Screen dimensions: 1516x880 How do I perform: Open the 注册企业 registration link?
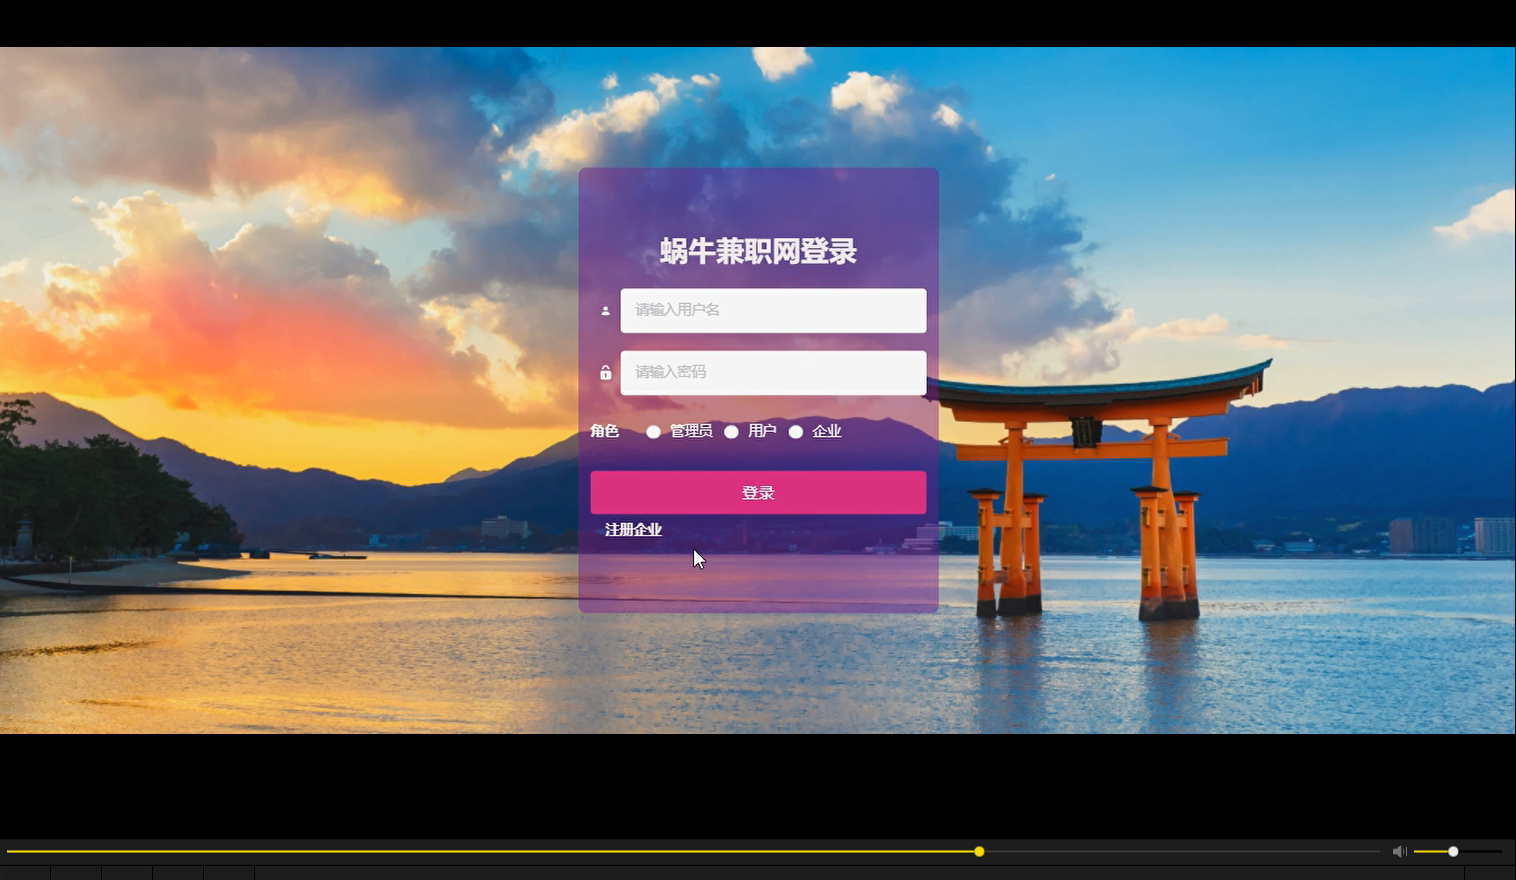click(x=632, y=530)
